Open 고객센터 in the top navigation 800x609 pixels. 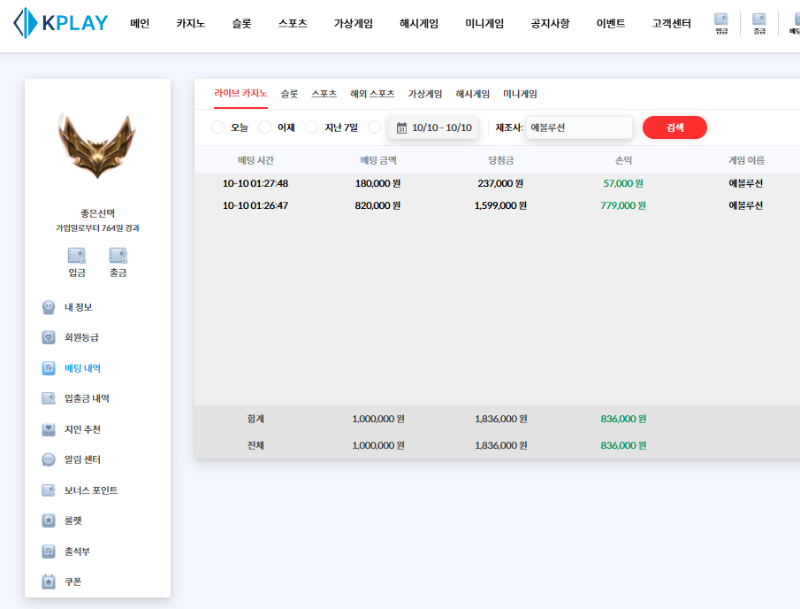tap(671, 24)
